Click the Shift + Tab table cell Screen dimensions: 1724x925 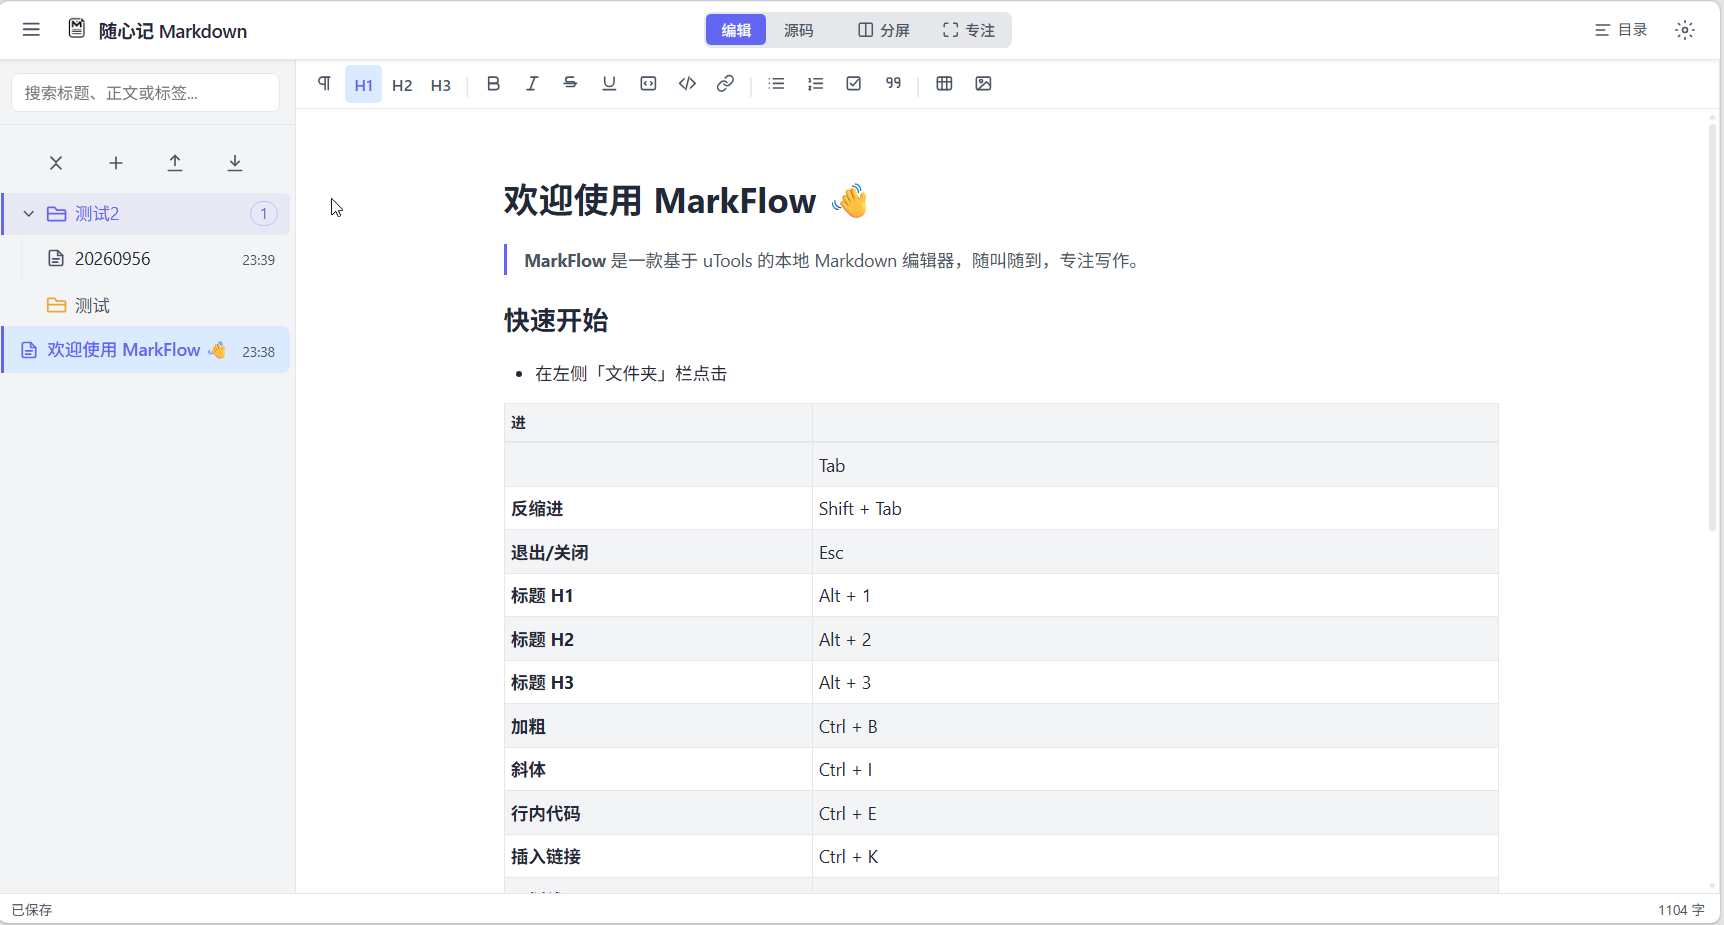(x=1155, y=509)
